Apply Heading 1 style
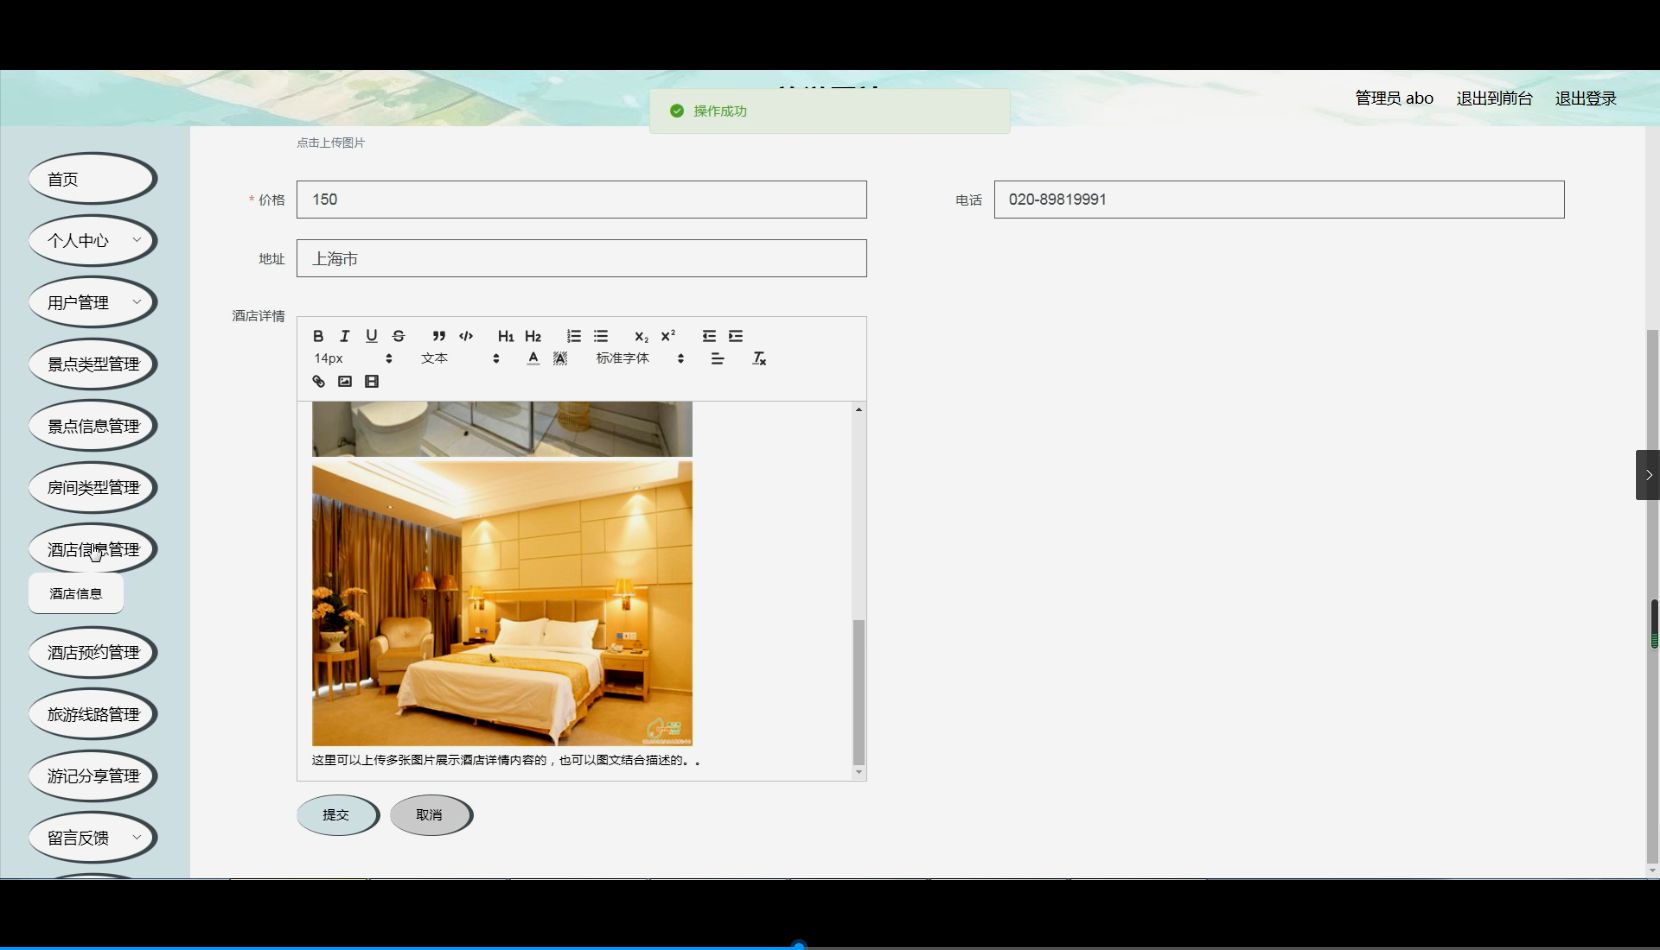This screenshot has height=950, width=1660. tap(506, 336)
